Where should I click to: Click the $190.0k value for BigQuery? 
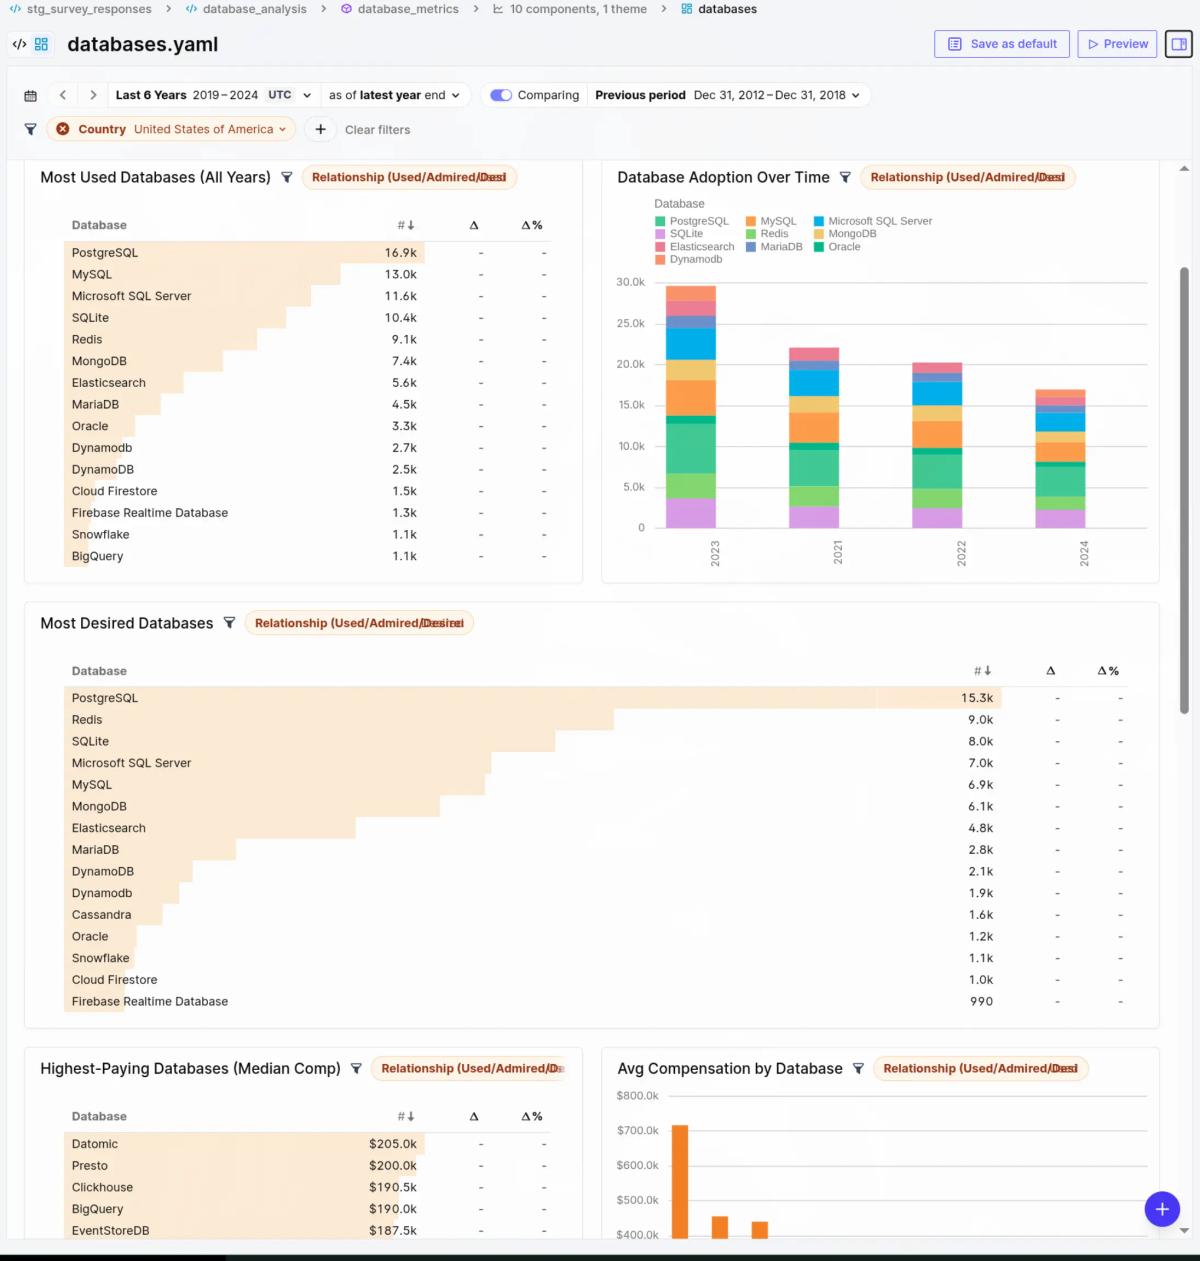point(392,1209)
